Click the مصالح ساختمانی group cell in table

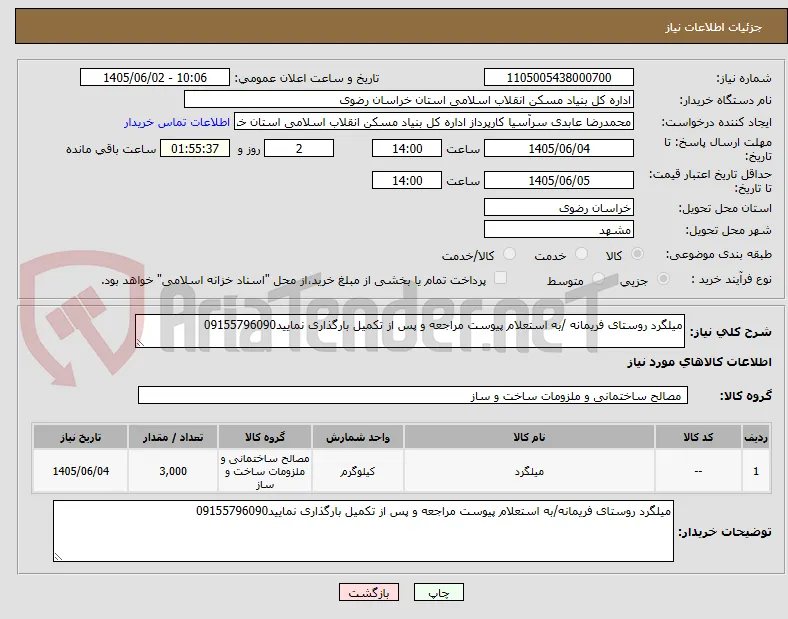(x=265, y=471)
